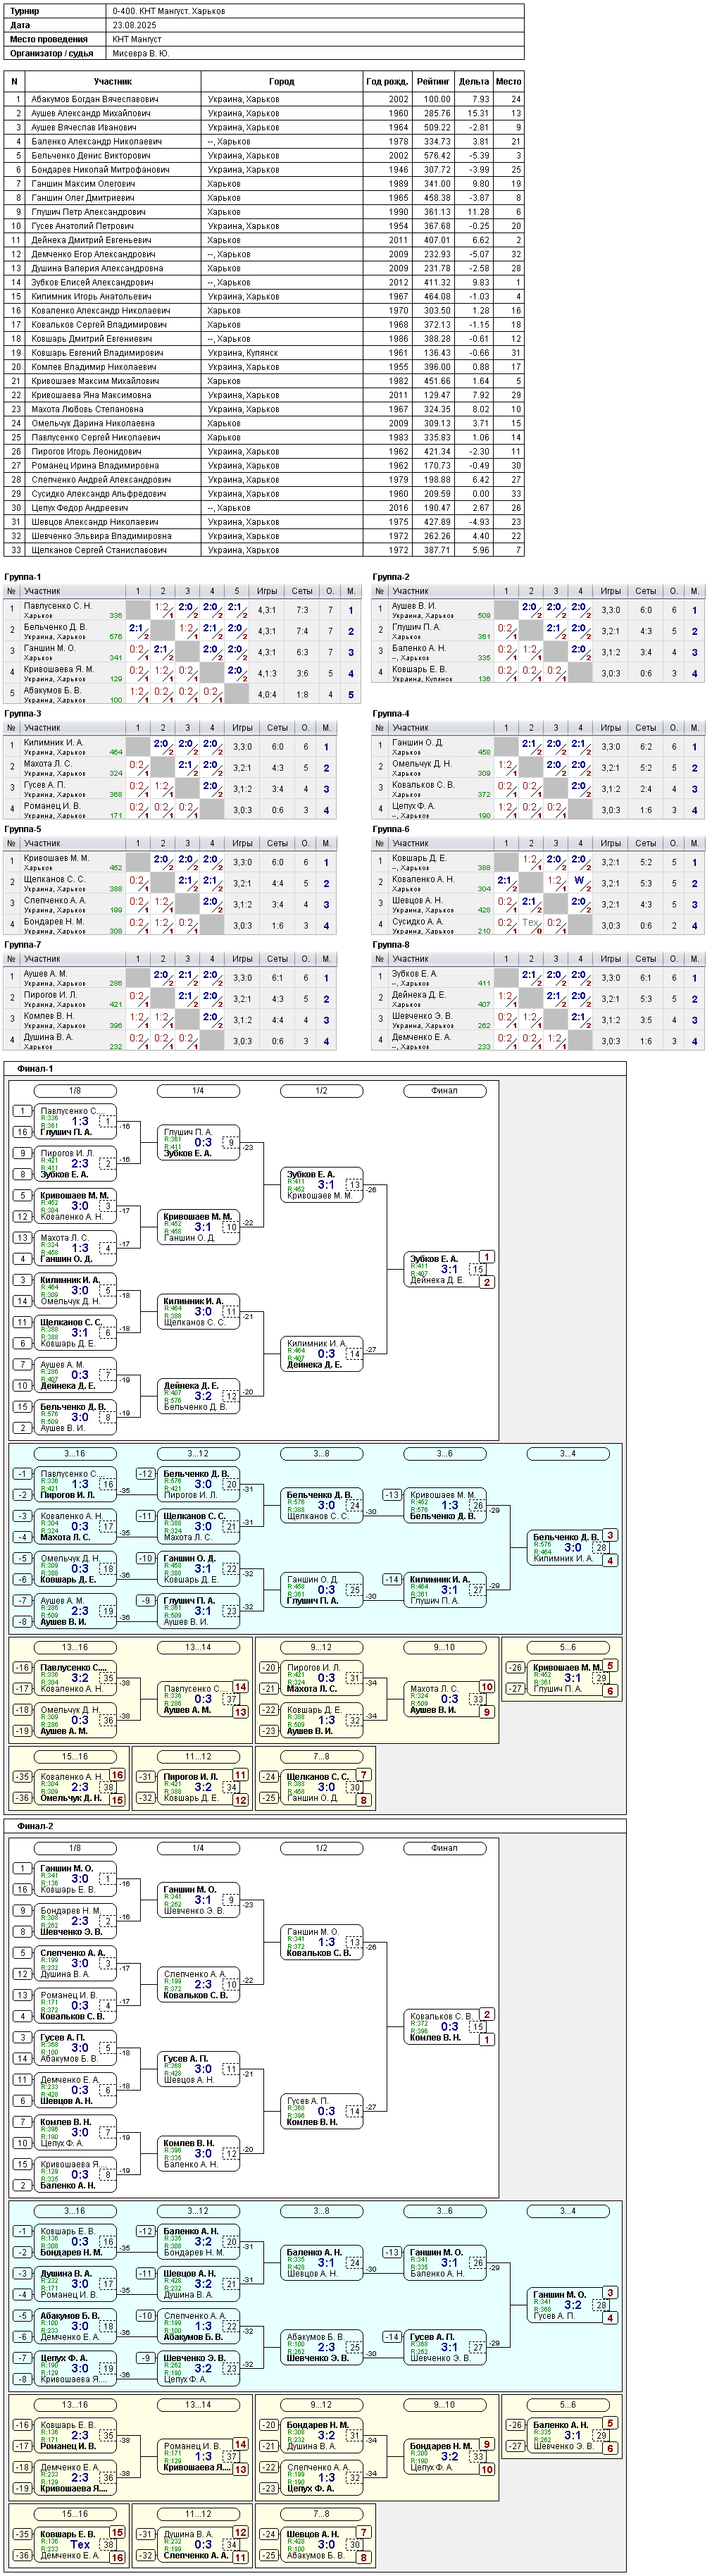This screenshot has width=712, height=2576.
Task: Click the Место column header
Action: 508,81
